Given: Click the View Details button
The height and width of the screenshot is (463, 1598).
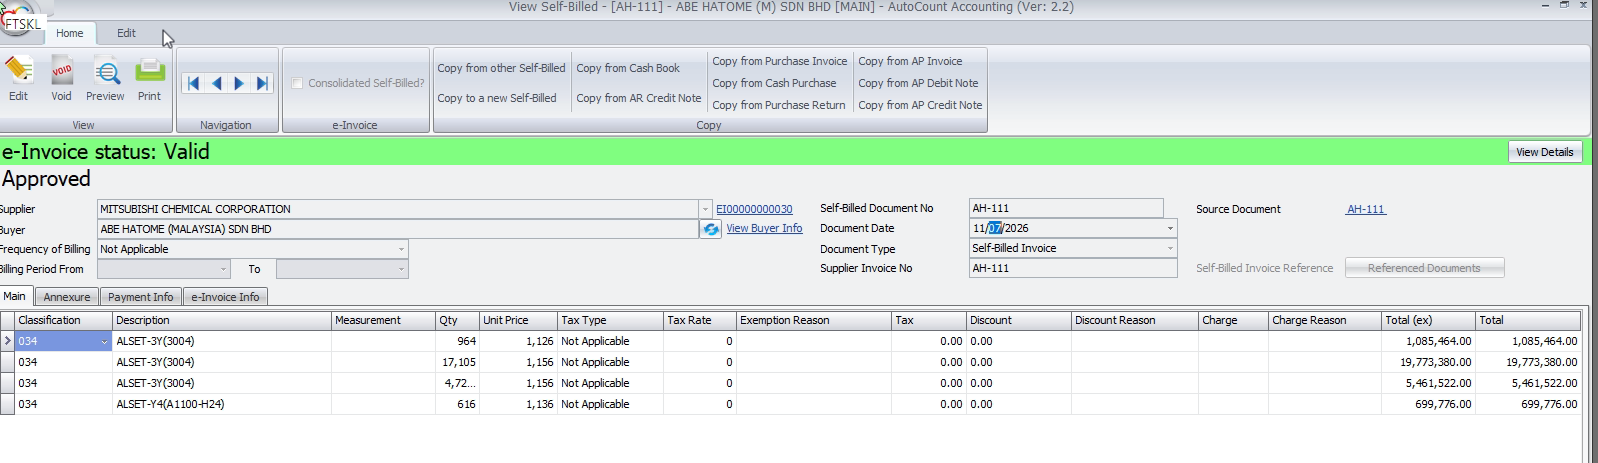Looking at the screenshot, I should pos(1544,152).
